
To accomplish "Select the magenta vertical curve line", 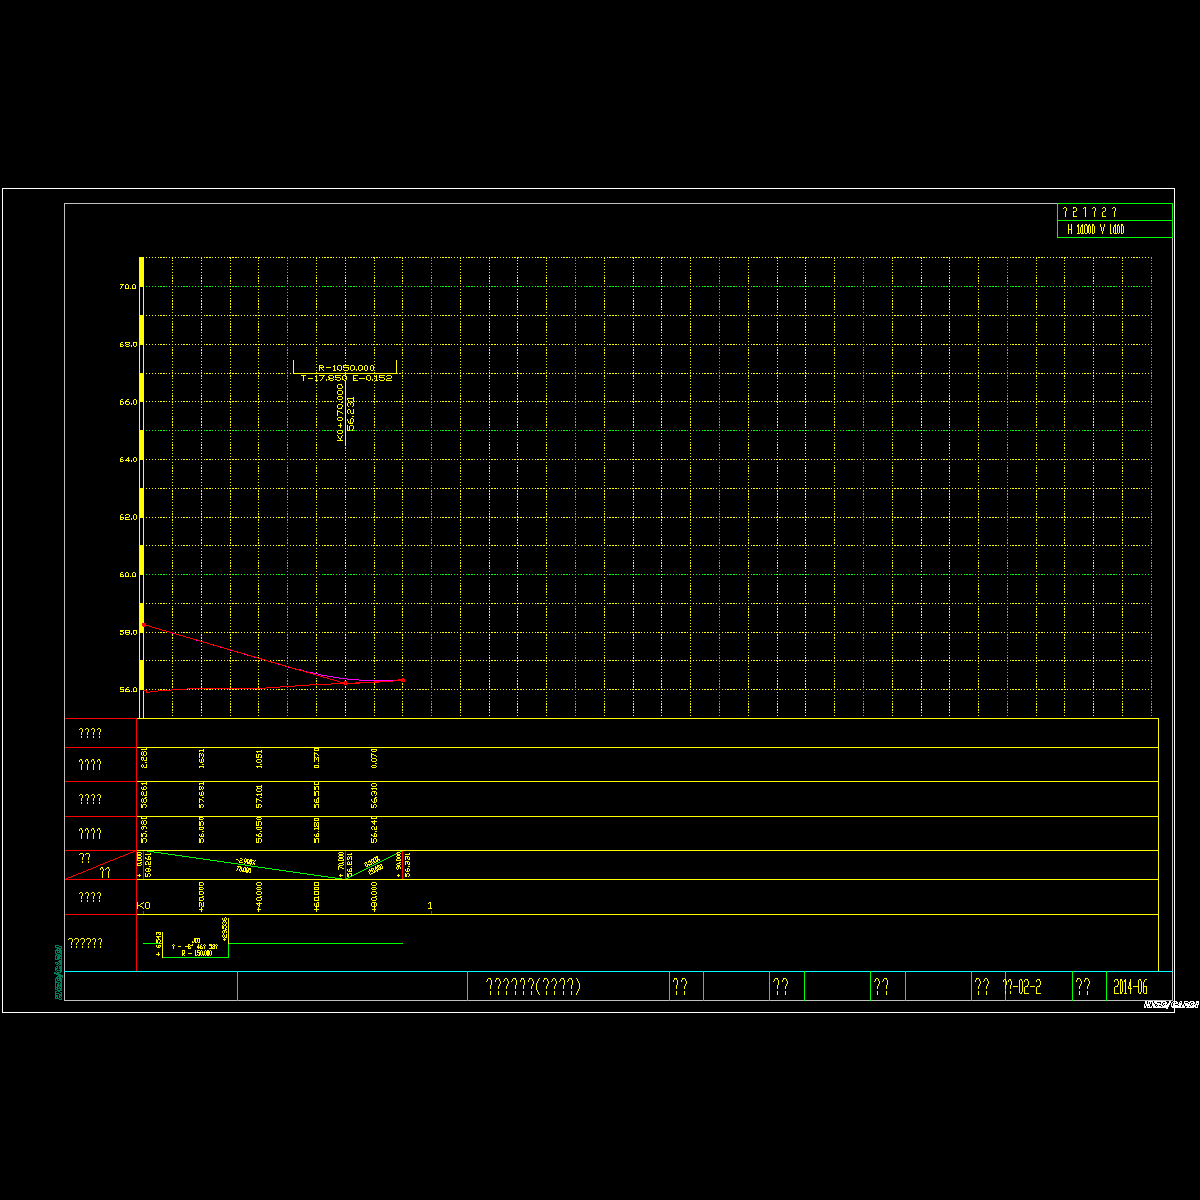I will pos(362,681).
